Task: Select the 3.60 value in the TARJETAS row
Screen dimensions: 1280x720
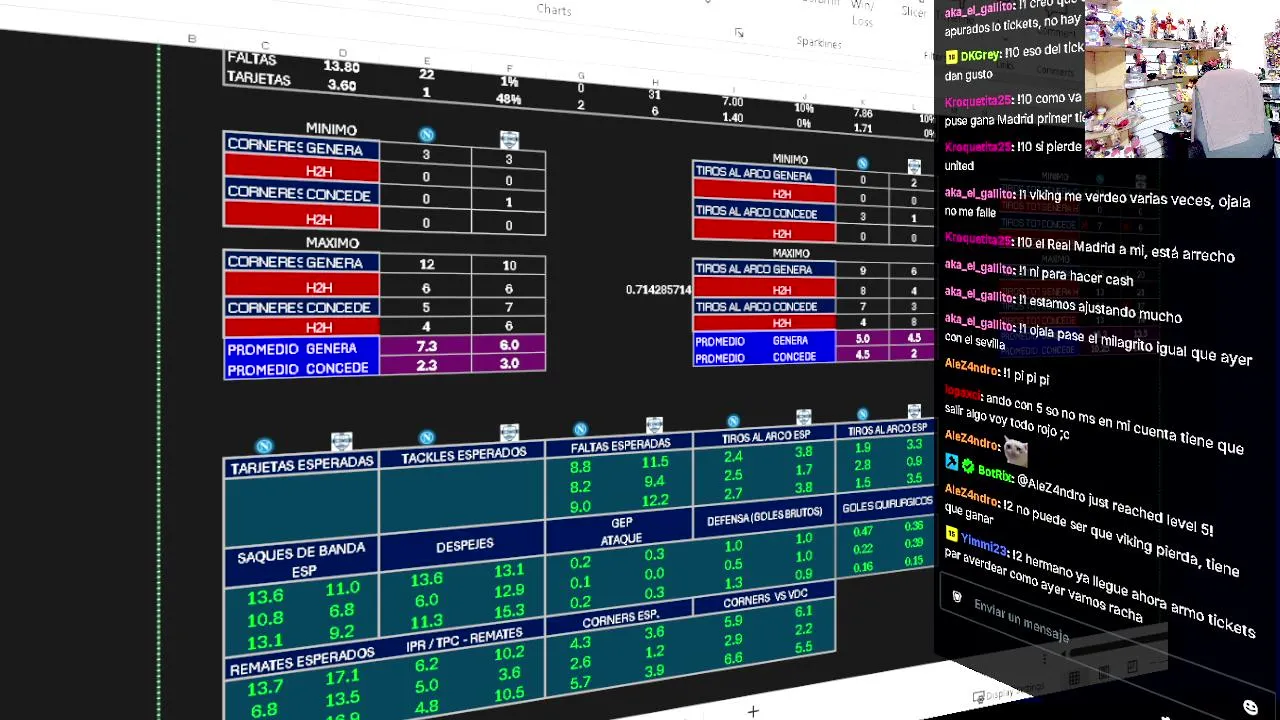Action: 342,85
